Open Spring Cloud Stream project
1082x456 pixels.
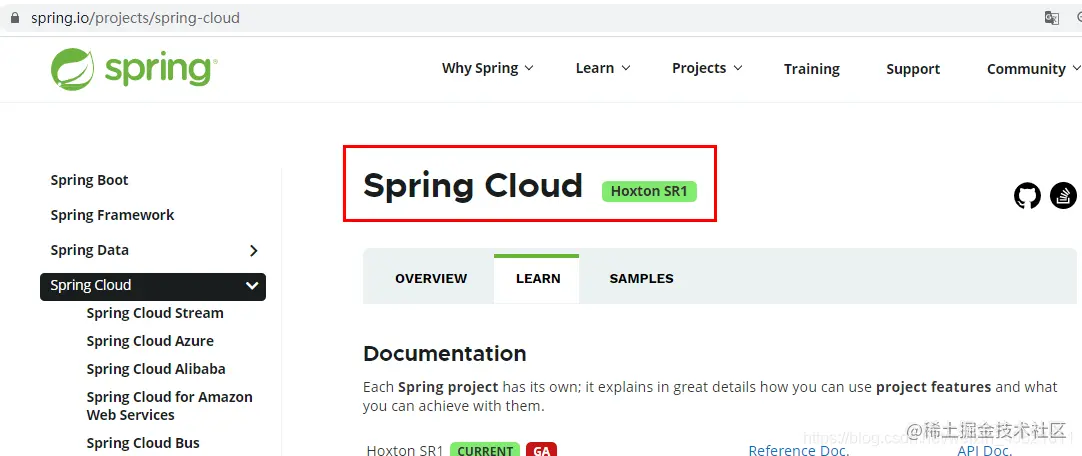tap(155, 313)
